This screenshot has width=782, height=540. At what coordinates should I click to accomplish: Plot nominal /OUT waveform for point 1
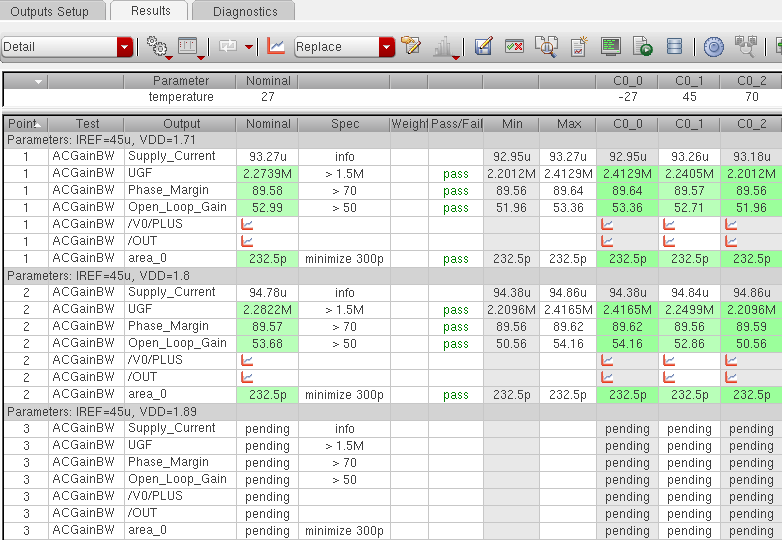(247, 242)
